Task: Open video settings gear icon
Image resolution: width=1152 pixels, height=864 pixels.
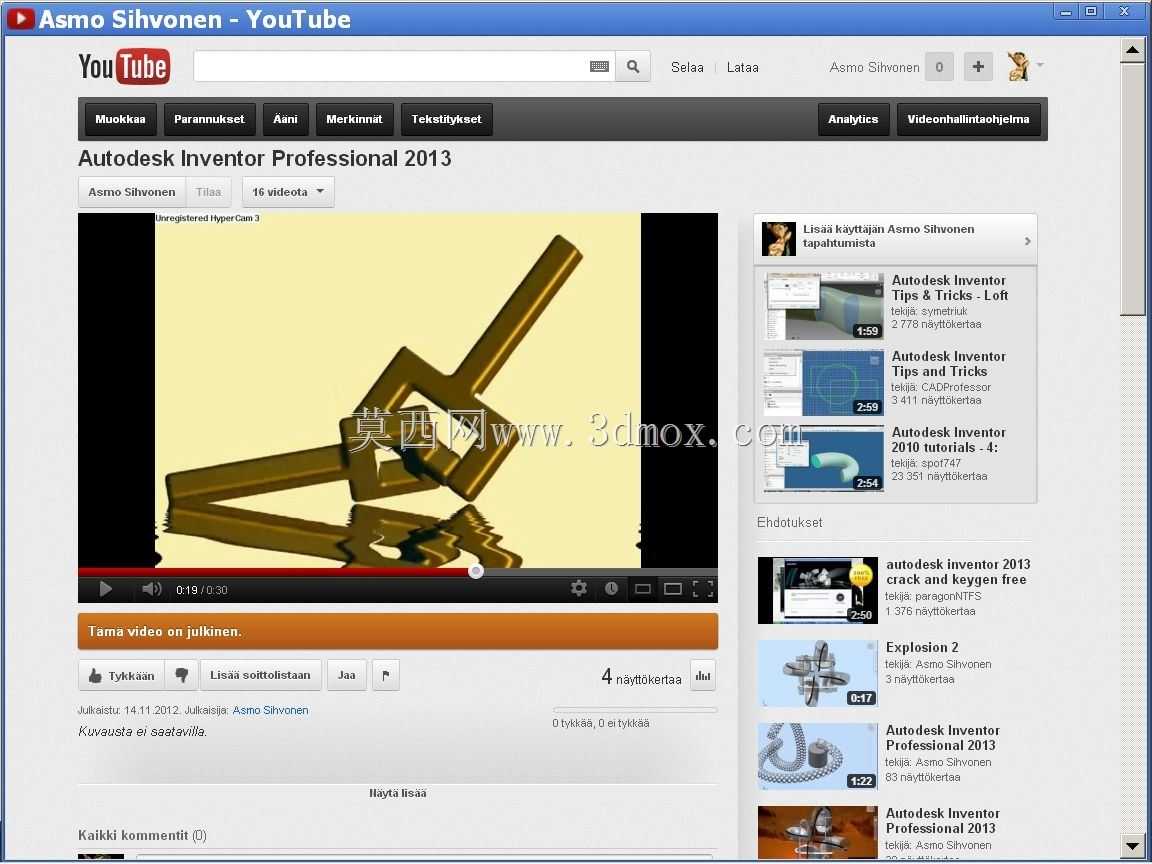Action: 579,588
